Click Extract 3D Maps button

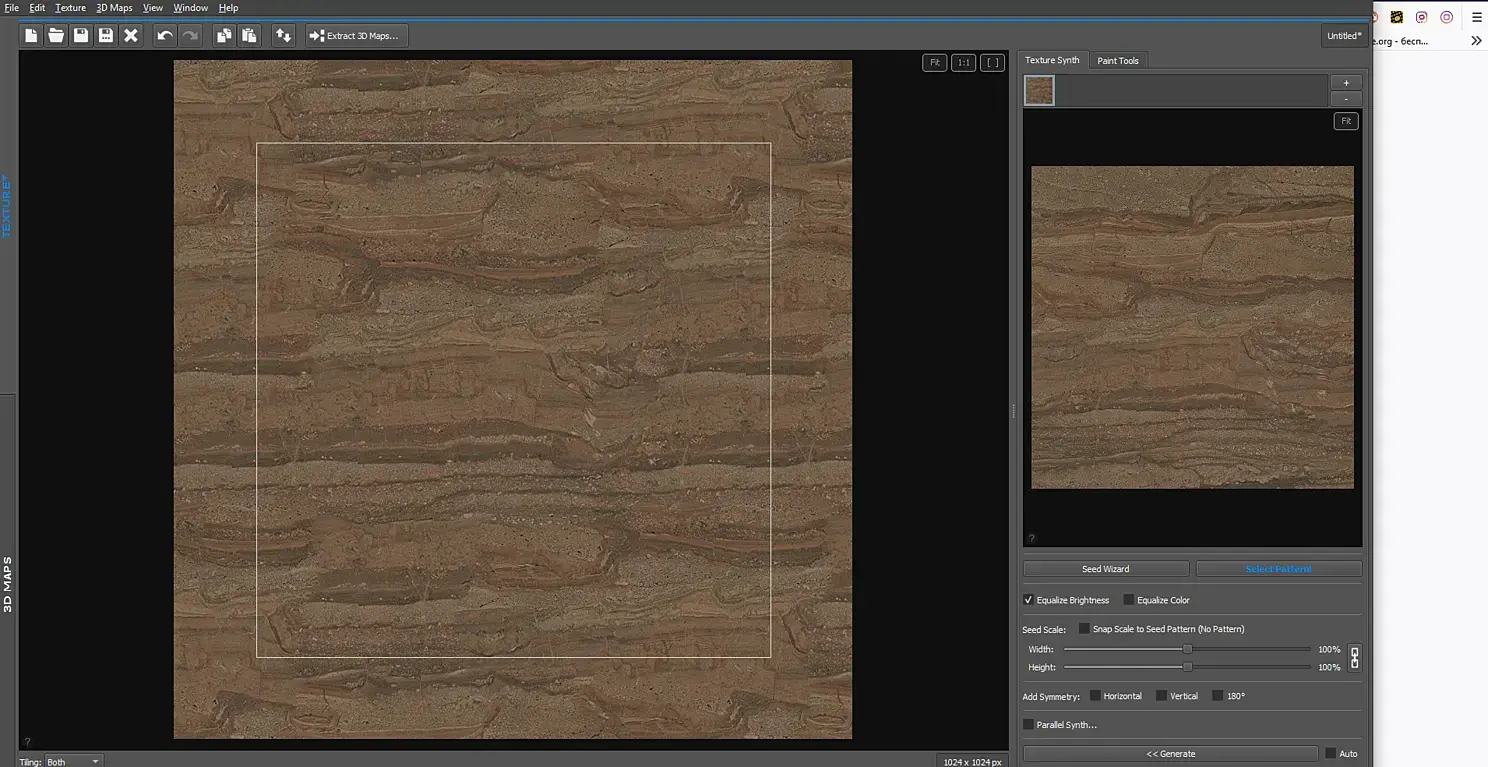pyautogui.click(x=356, y=36)
